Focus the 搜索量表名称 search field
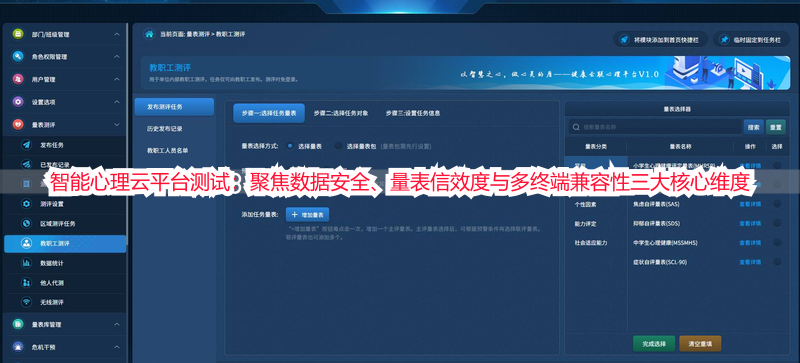The height and width of the screenshot is (363, 800). pyautogui.click(x=655, y=127)
